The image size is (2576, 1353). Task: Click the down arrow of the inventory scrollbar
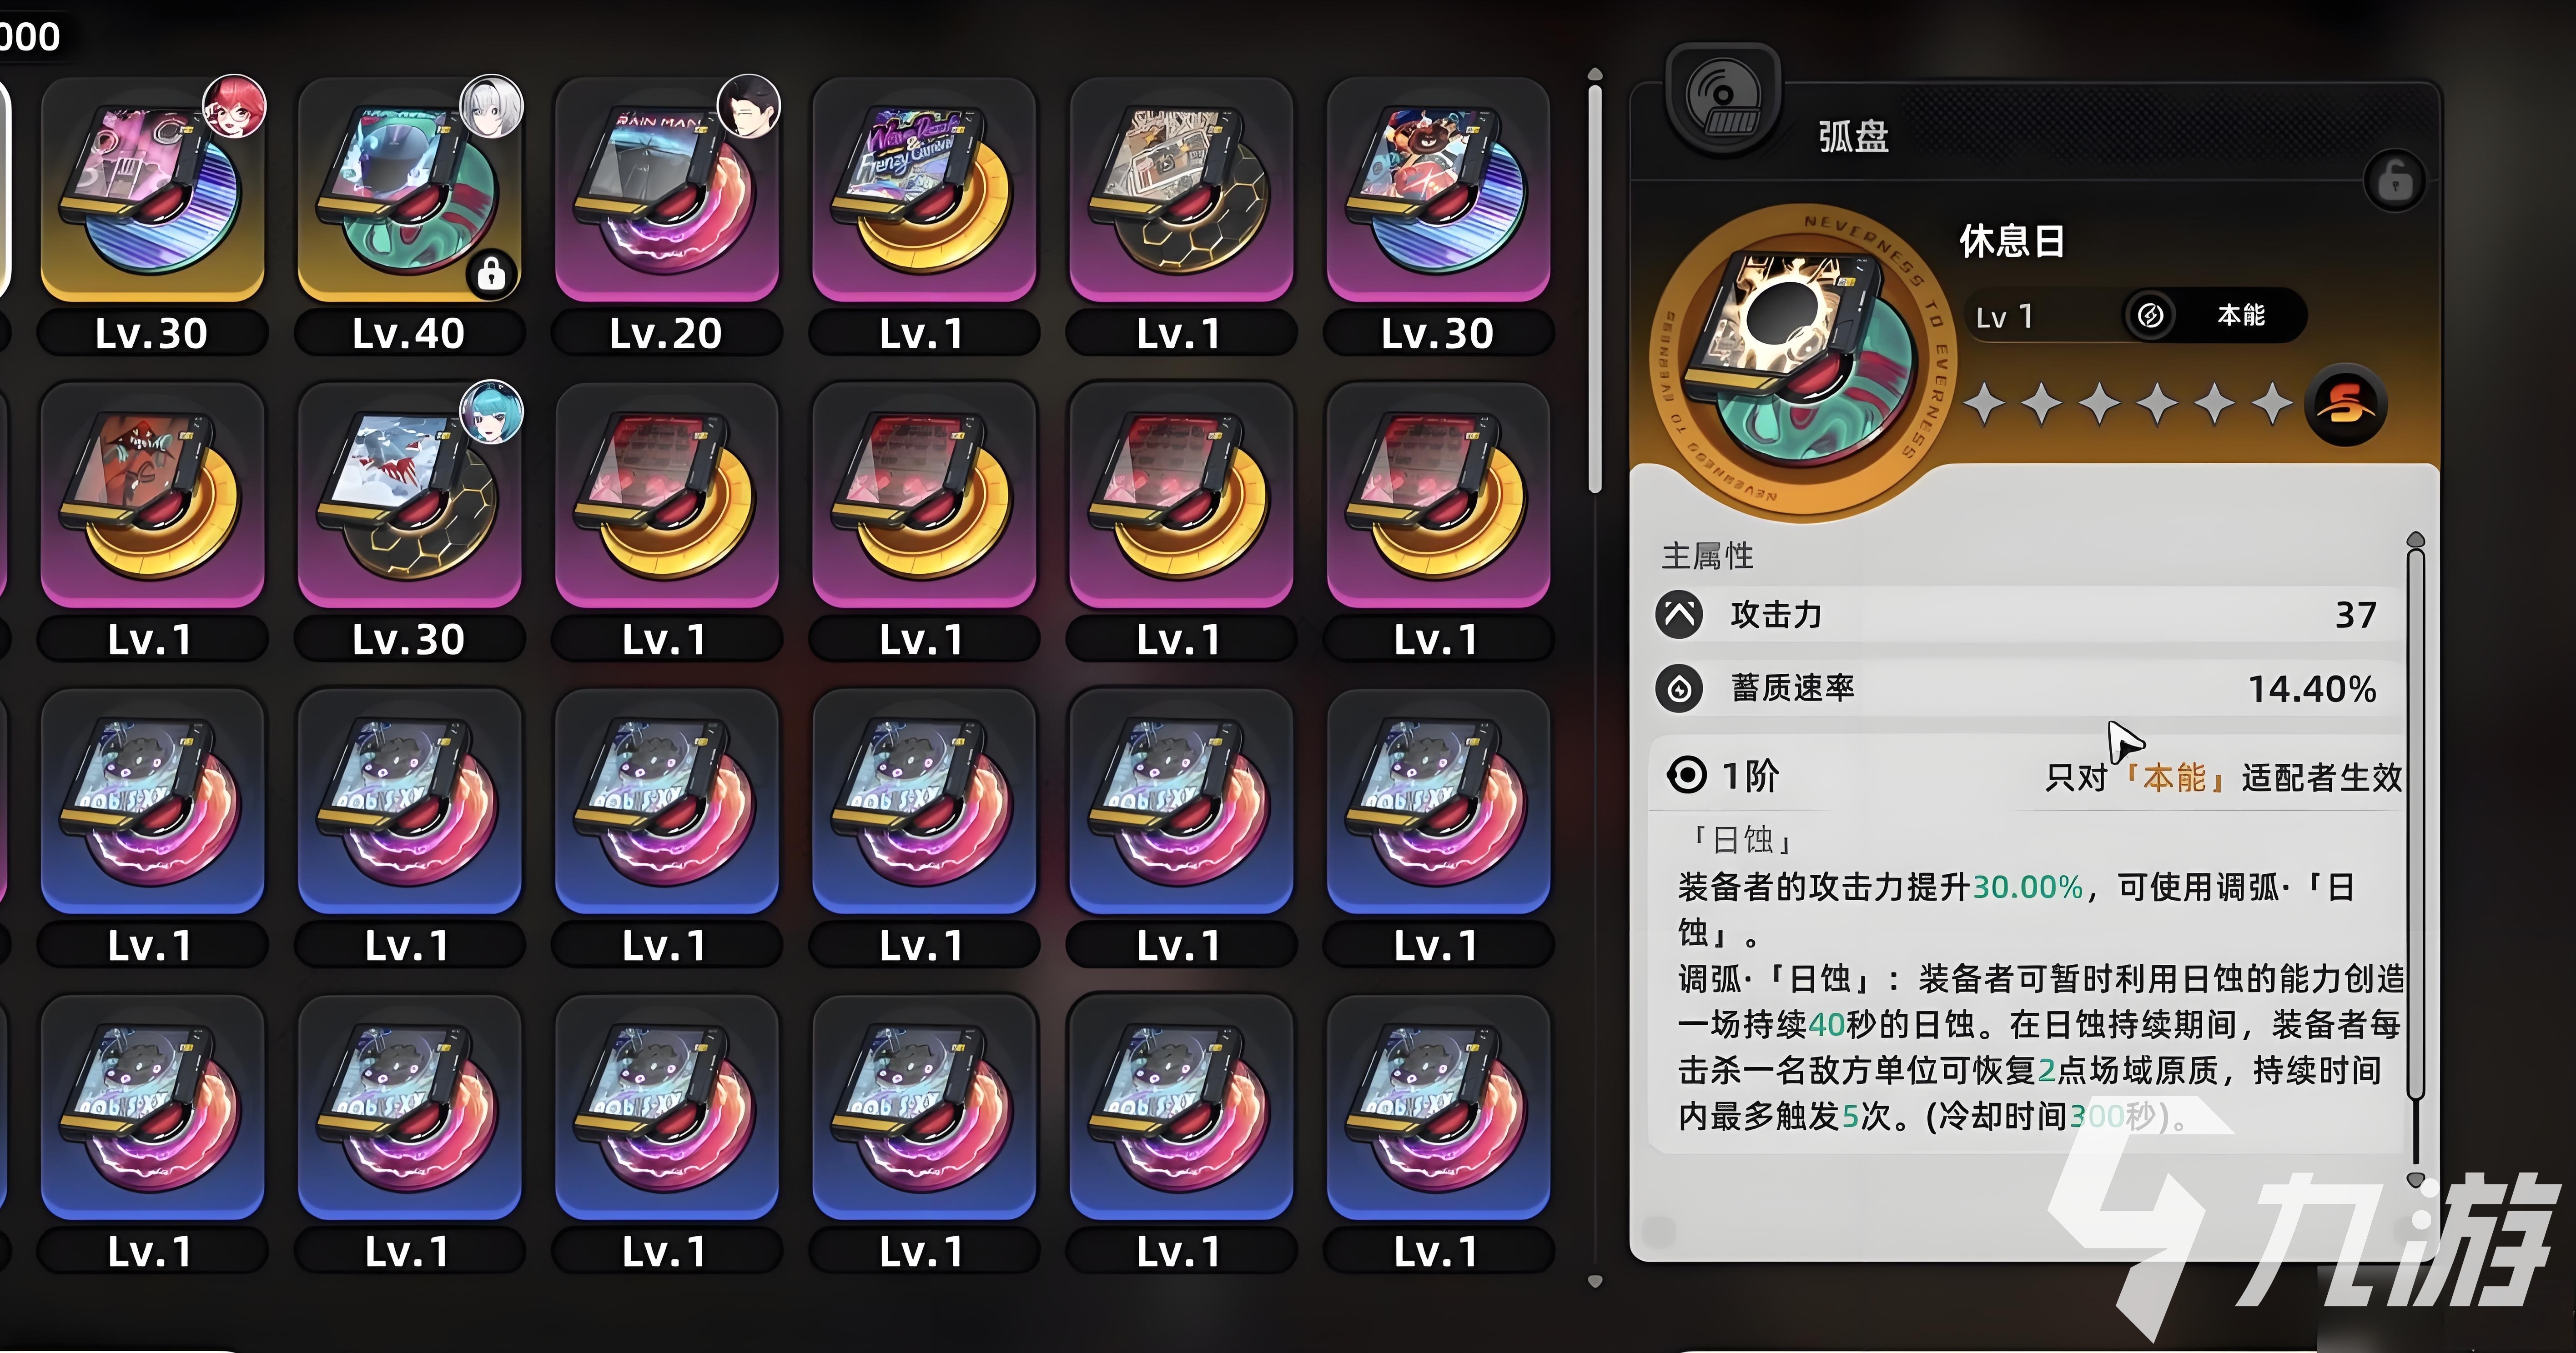1595,1281
